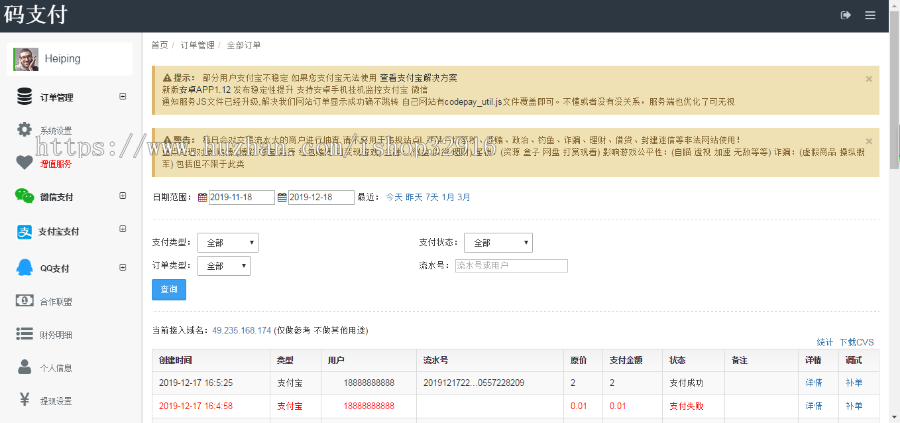Open 支付状态 dropdown
This screenshot has width=900, height=423.
pos(498,243)
